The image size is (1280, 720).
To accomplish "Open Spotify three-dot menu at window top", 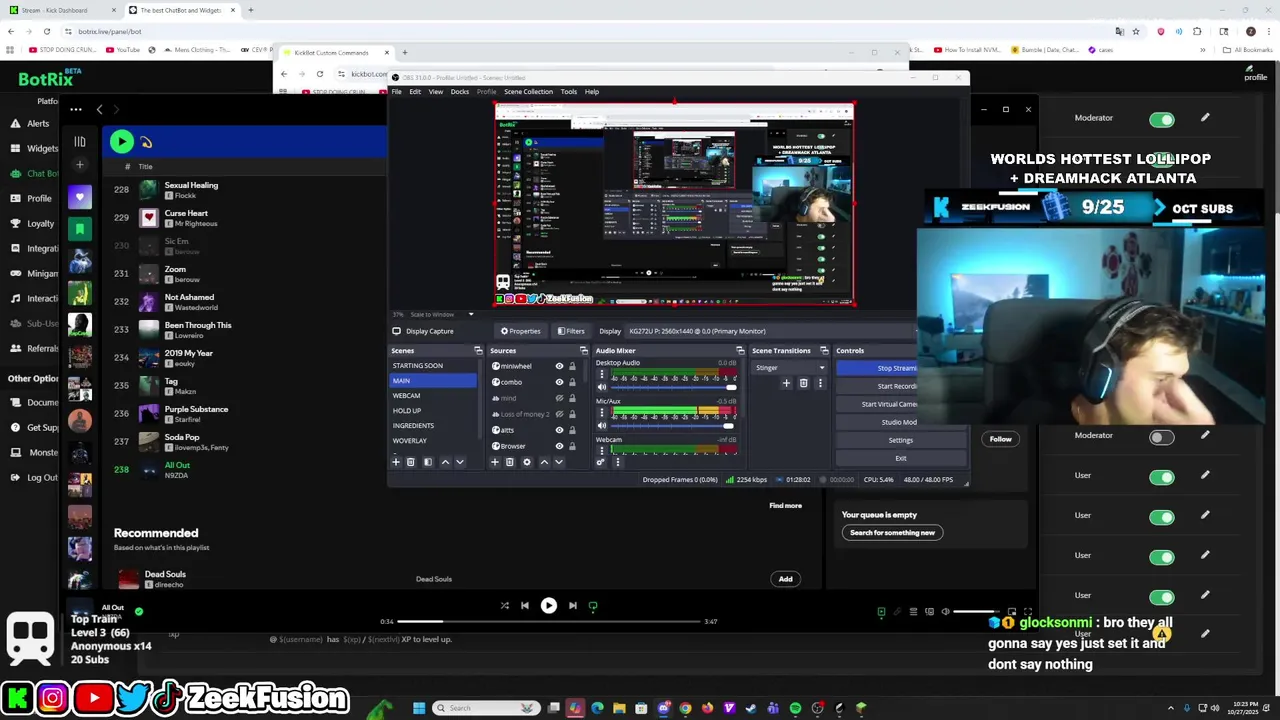I will [75, 109].
